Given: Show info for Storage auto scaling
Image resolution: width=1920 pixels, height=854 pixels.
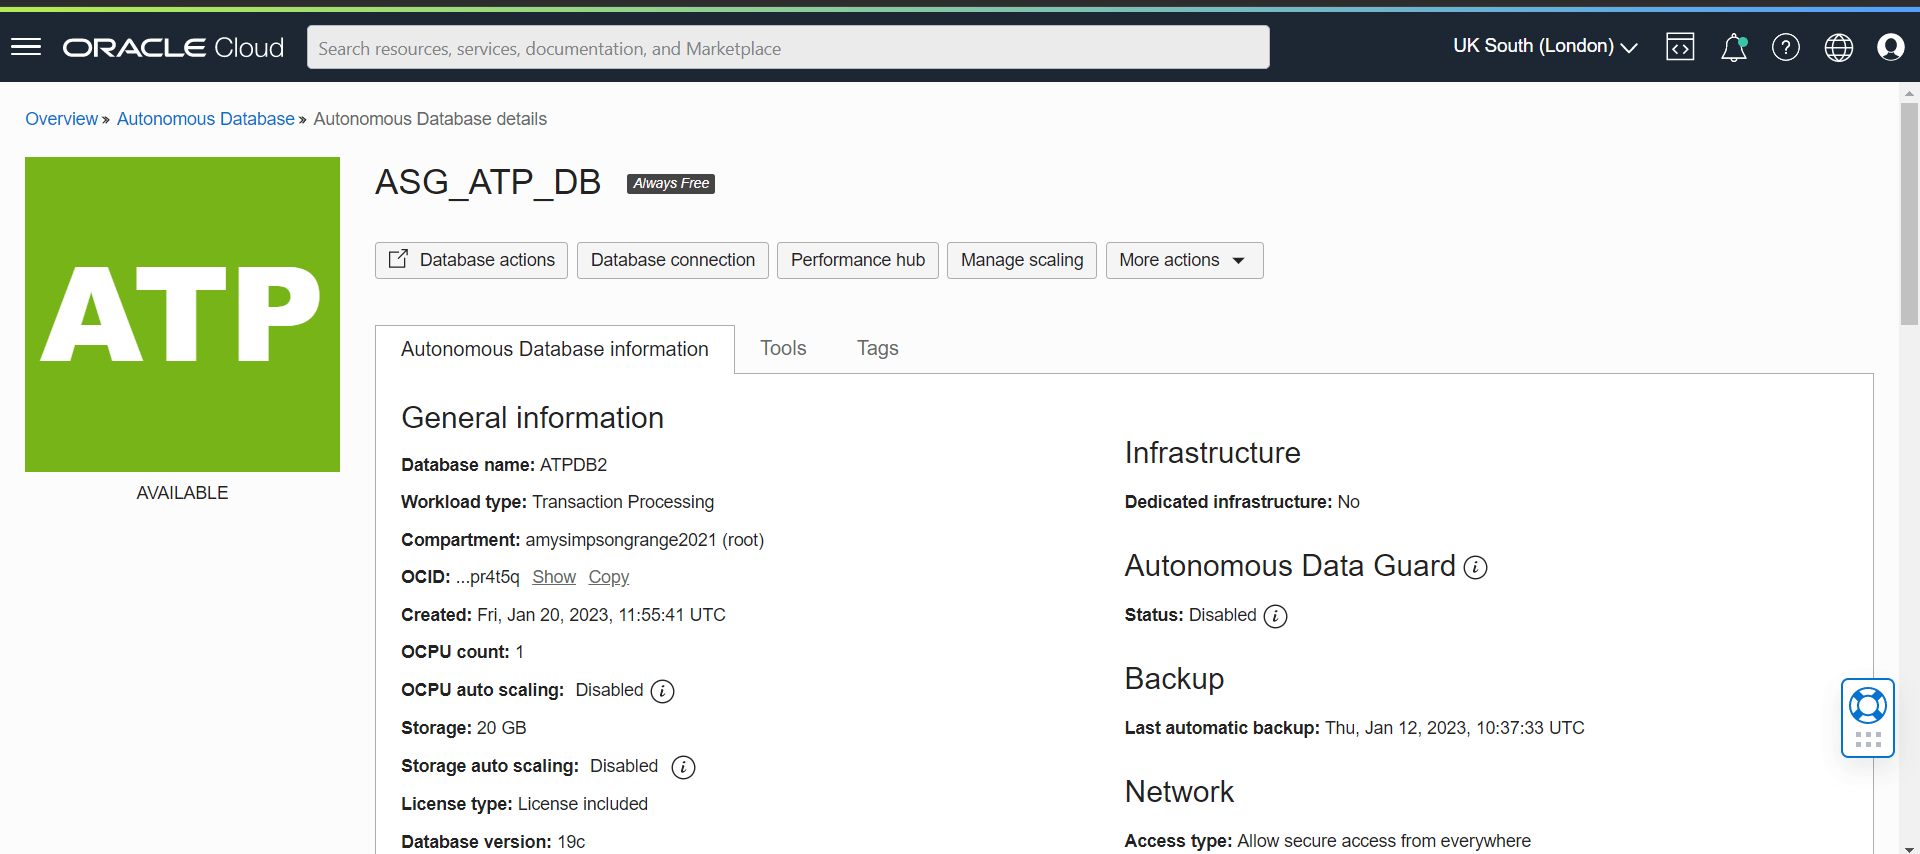Looking at the screenshot, I should coord(683,767).
